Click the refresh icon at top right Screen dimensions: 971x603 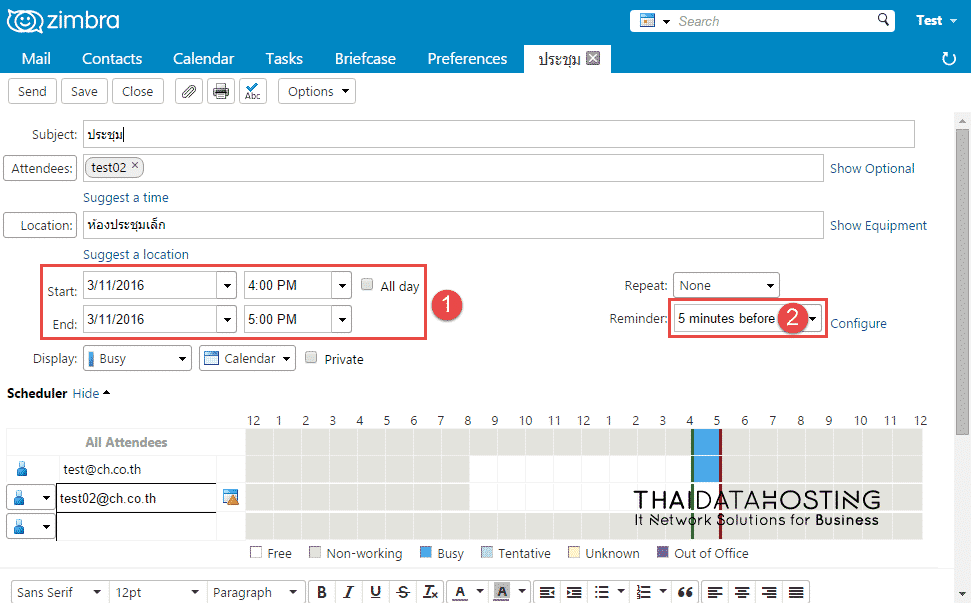(949, 59)
